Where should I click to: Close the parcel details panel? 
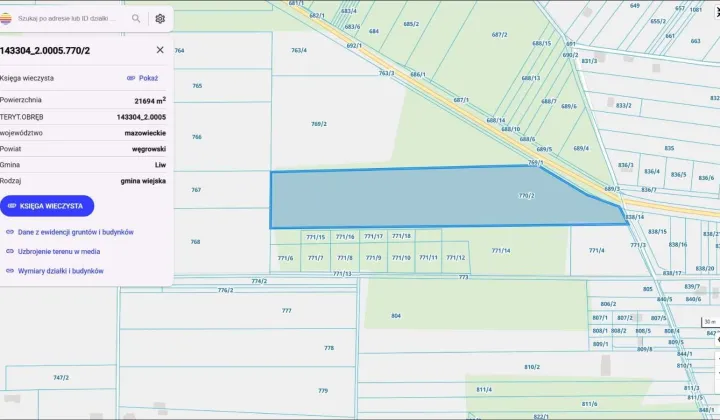tap(160, 50)
